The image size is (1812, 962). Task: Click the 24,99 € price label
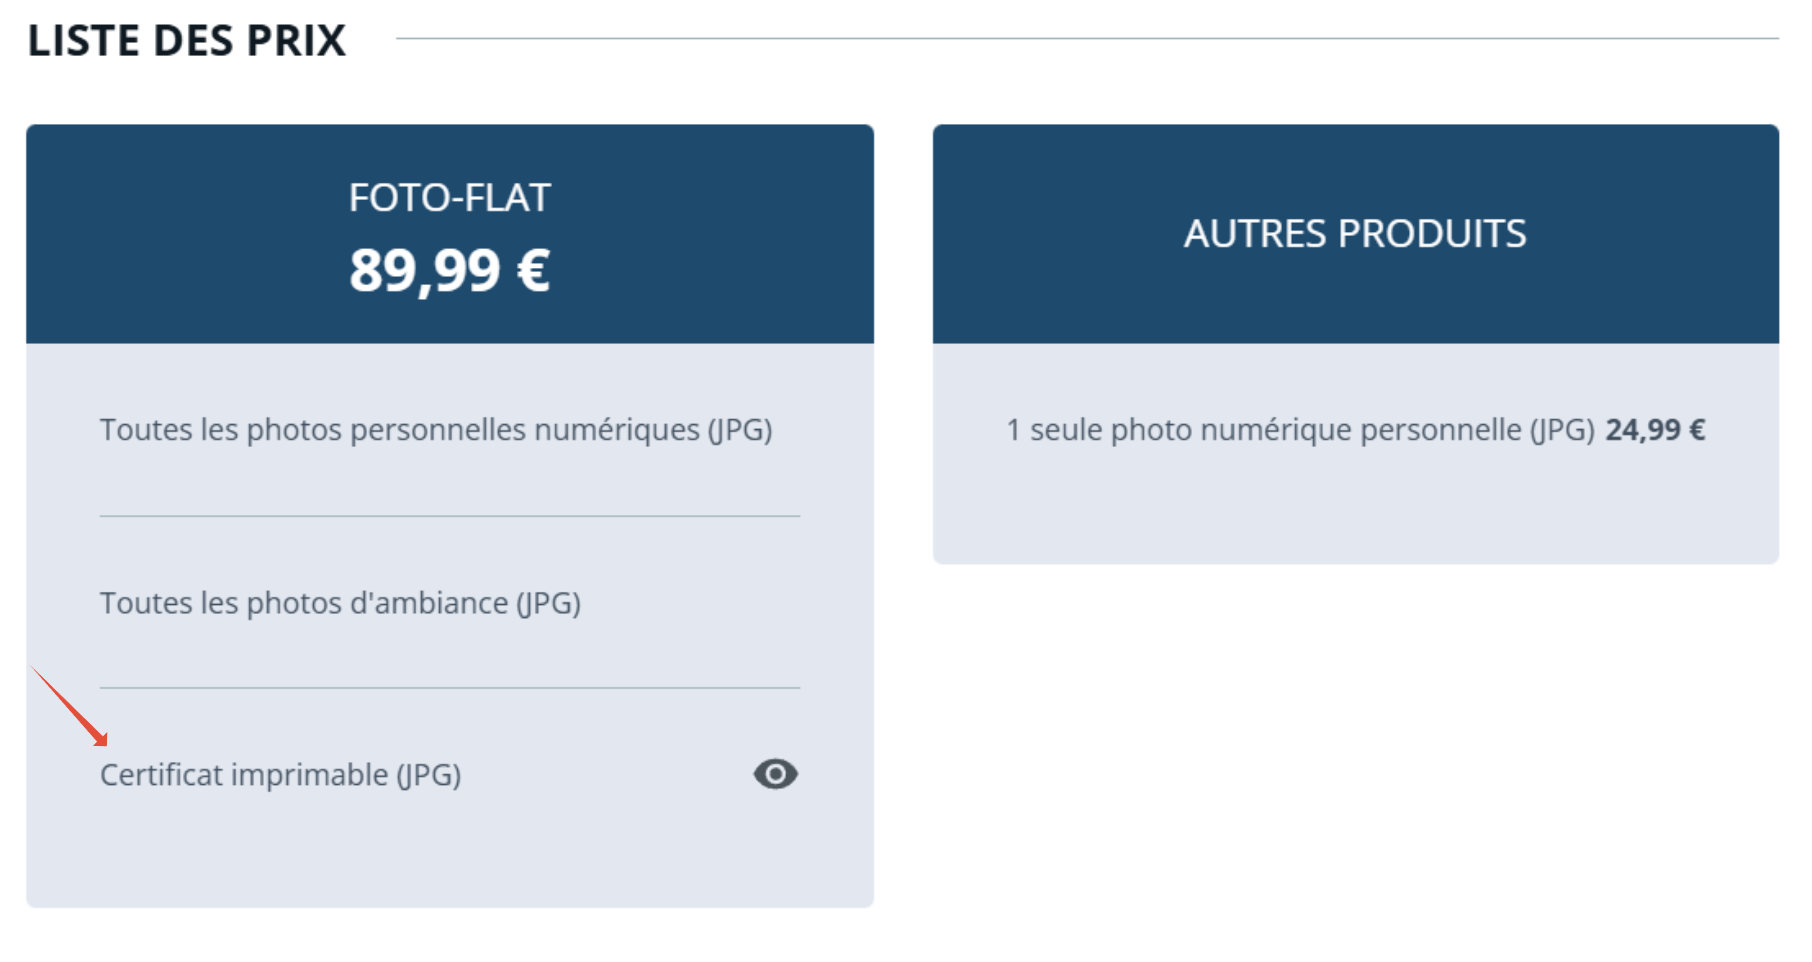(1655, 430)
